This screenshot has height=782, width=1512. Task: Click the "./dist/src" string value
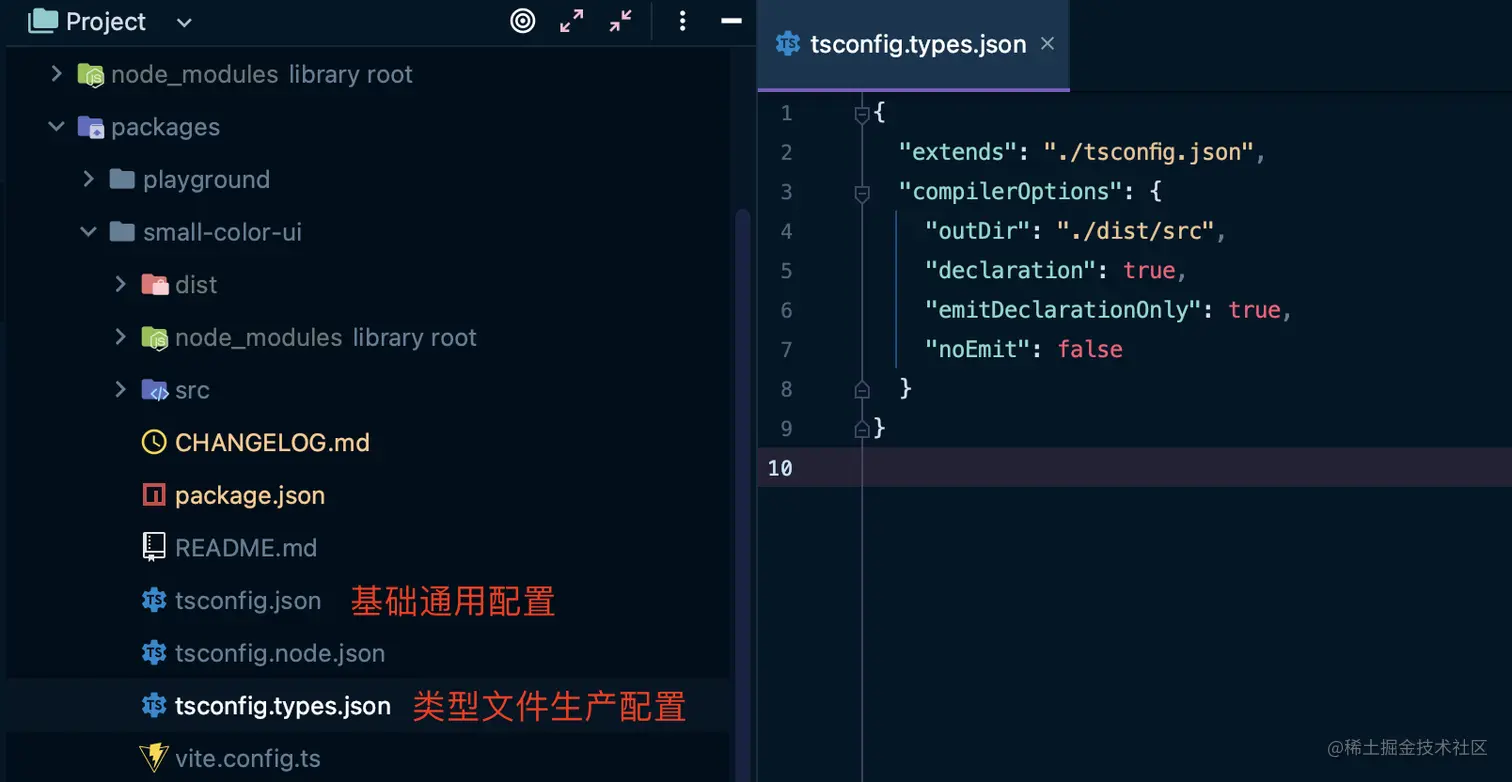pyautogui.click(x=1135, y=231)
